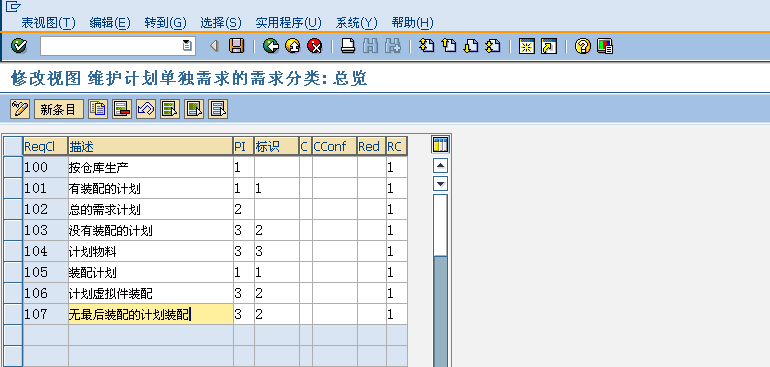The height and width of the screenshot is (367, 770).
Task: Open the 编辑(E) menu
Action: click(110, 23)
